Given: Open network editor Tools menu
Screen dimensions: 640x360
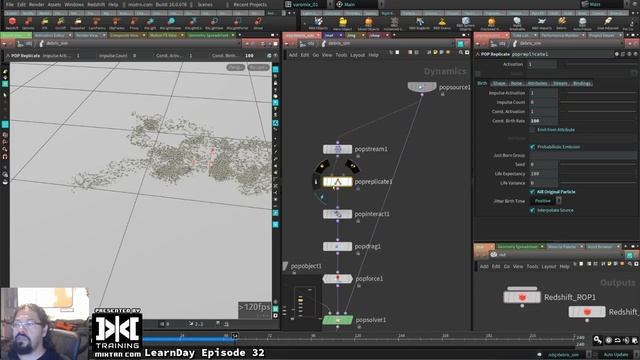Looking at the screenshot, I should (x=341, y=55).
